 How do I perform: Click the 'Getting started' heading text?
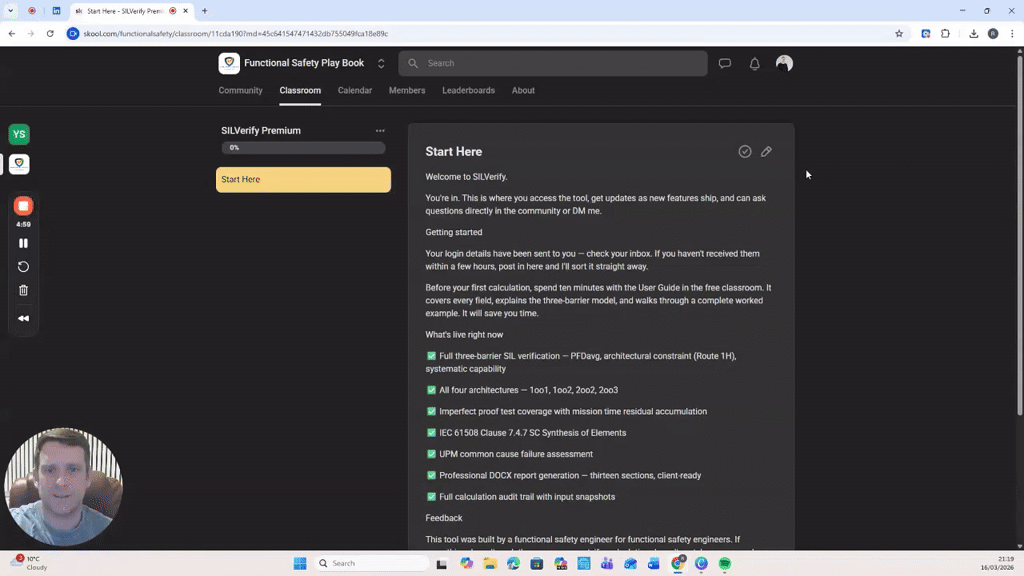pos(454,232)
